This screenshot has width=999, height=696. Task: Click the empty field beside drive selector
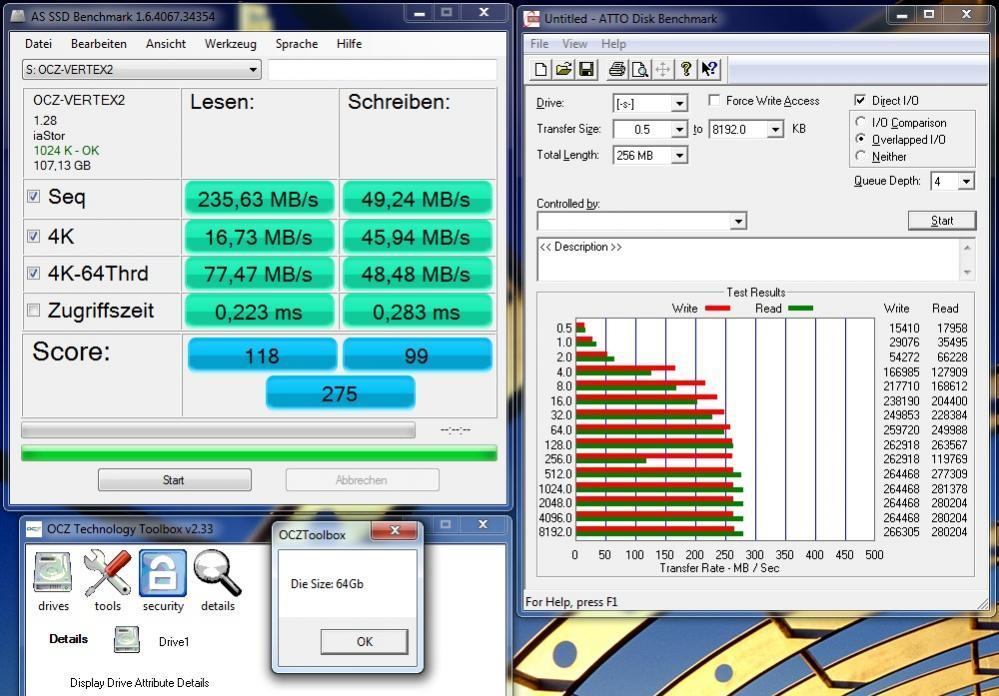click(382, 70)
